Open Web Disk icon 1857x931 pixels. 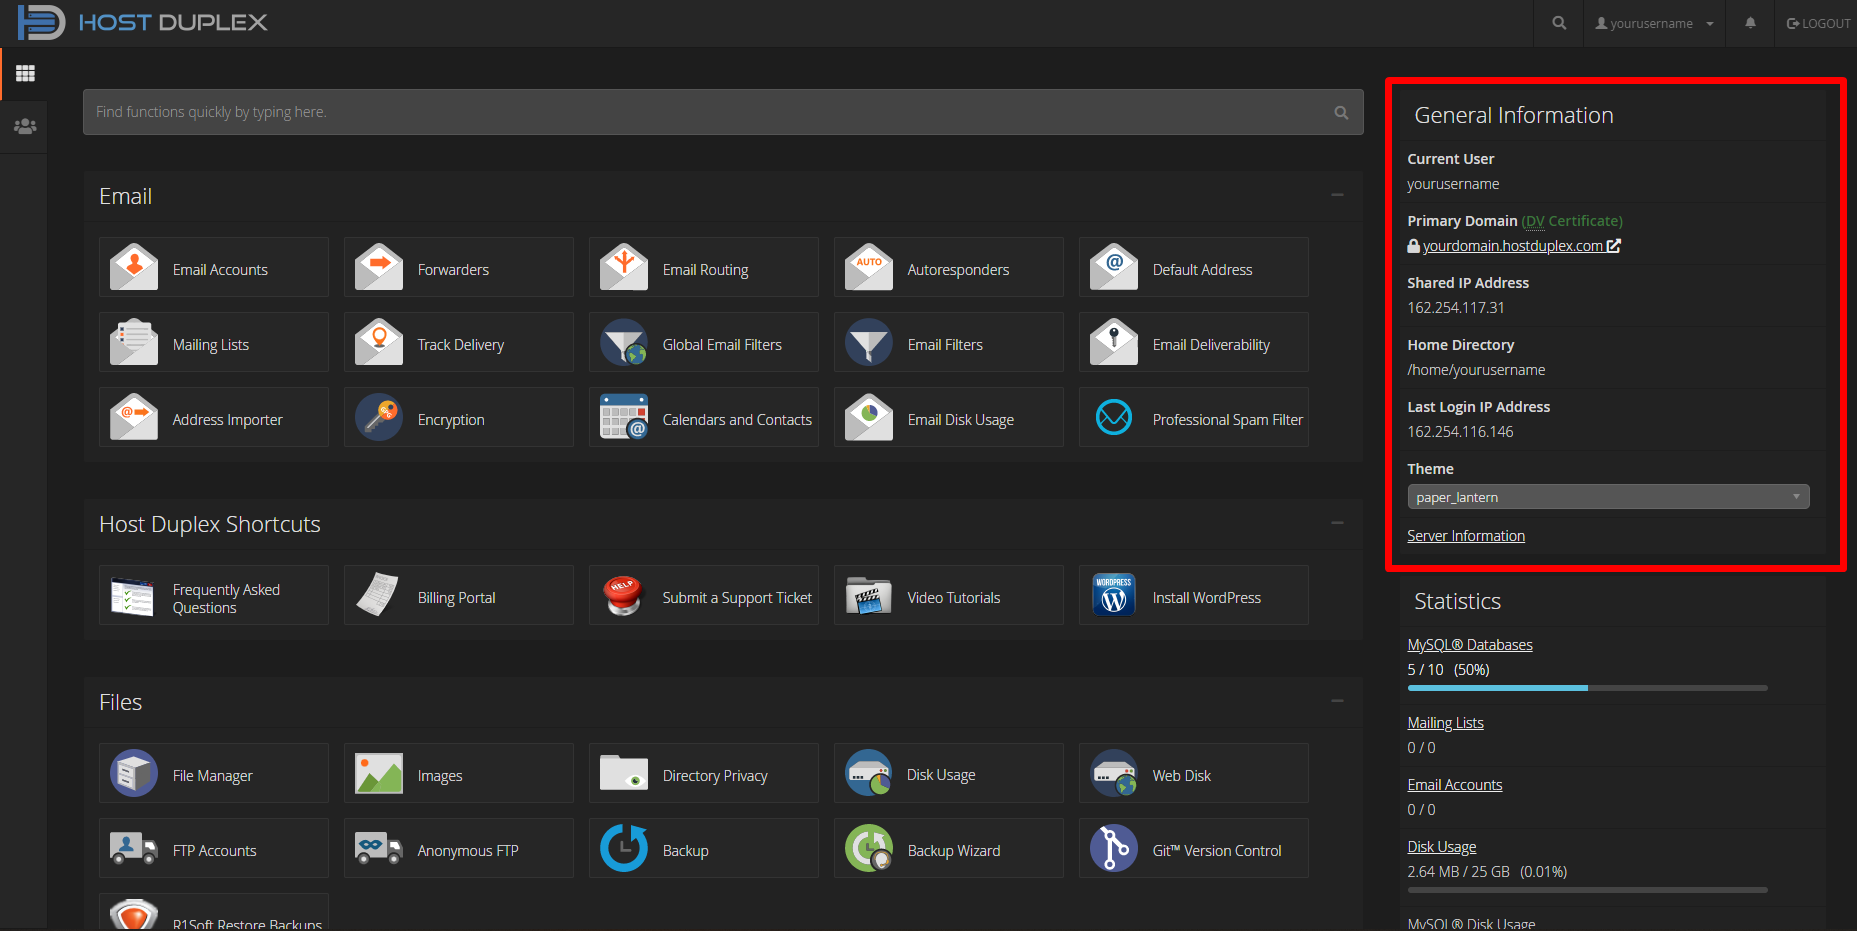(1114, 773)
